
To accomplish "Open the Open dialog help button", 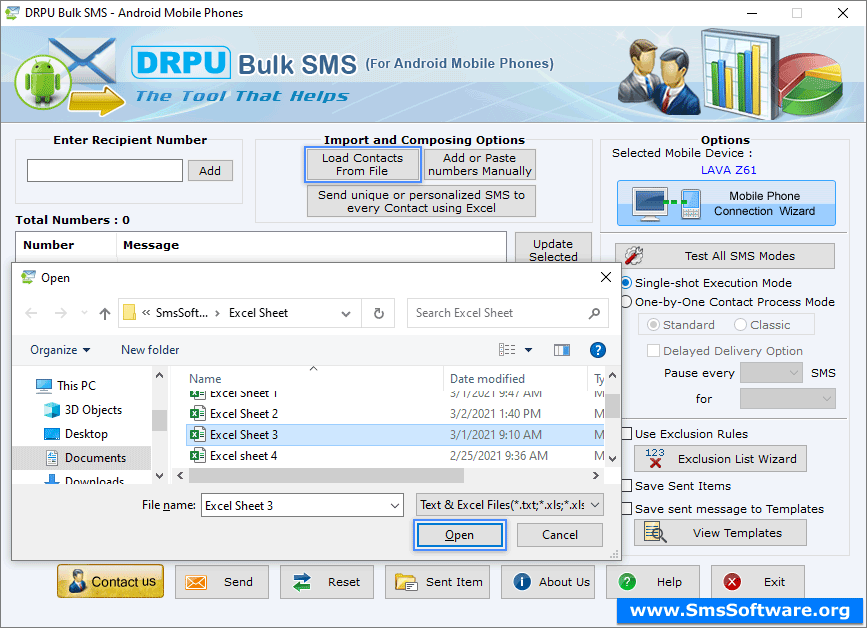I will coord(598,350).
